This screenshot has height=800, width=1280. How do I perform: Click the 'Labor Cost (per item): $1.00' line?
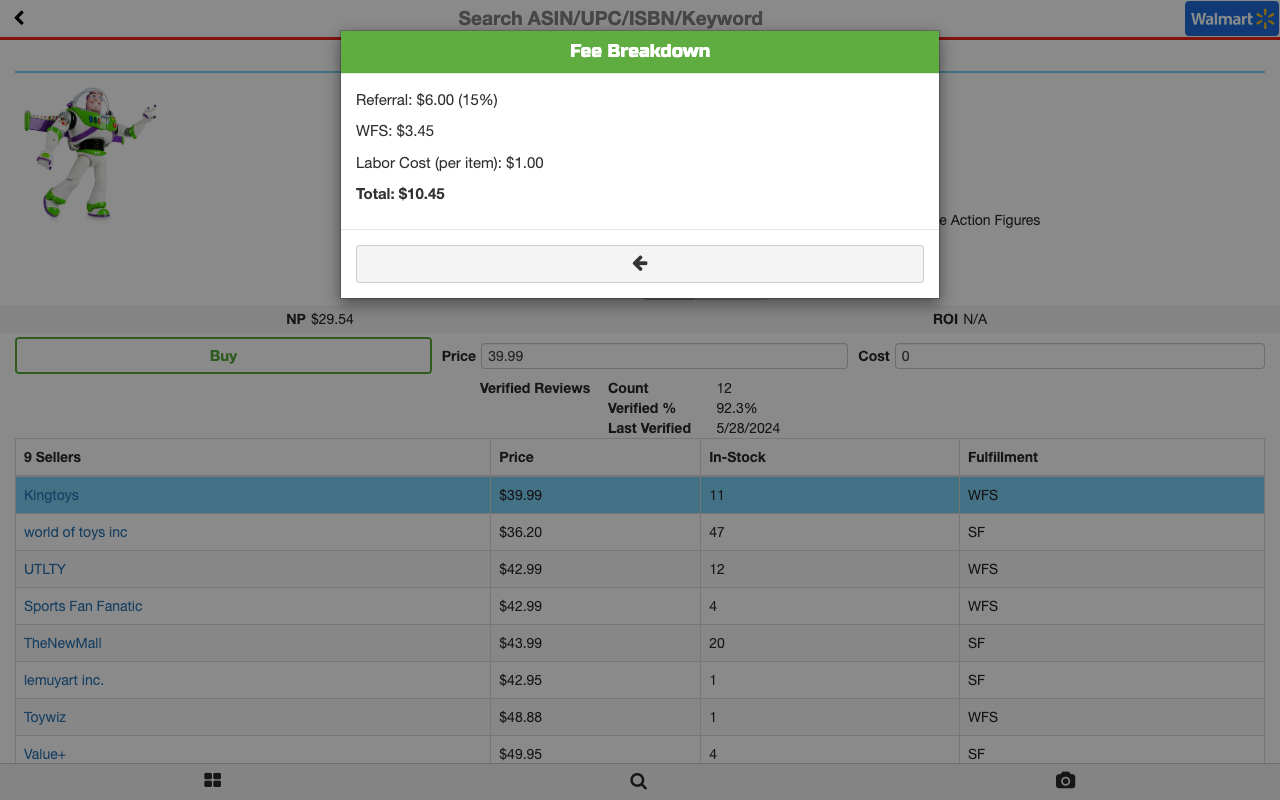450,163
